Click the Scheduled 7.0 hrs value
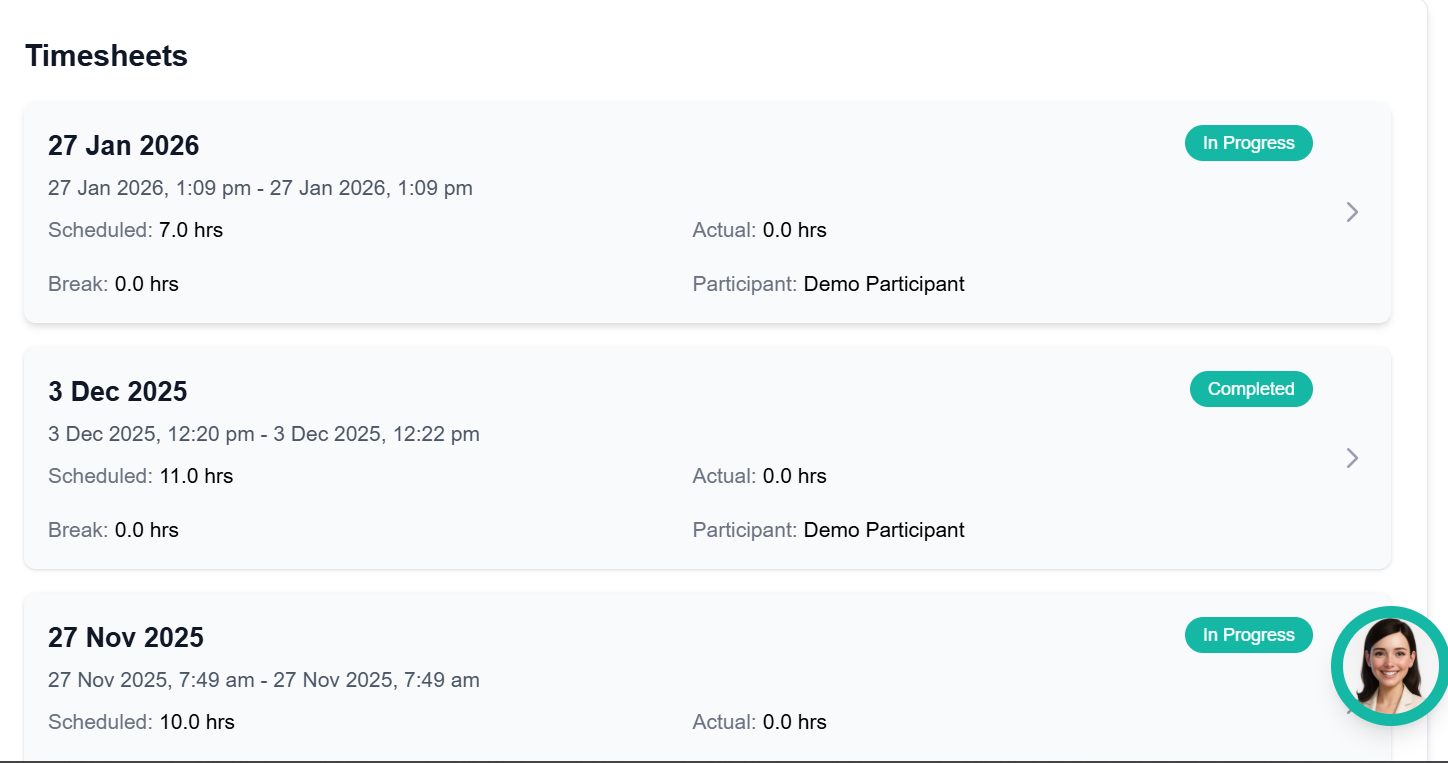Viewport: 1448px width, 763px height. click(x=191, y=230)
